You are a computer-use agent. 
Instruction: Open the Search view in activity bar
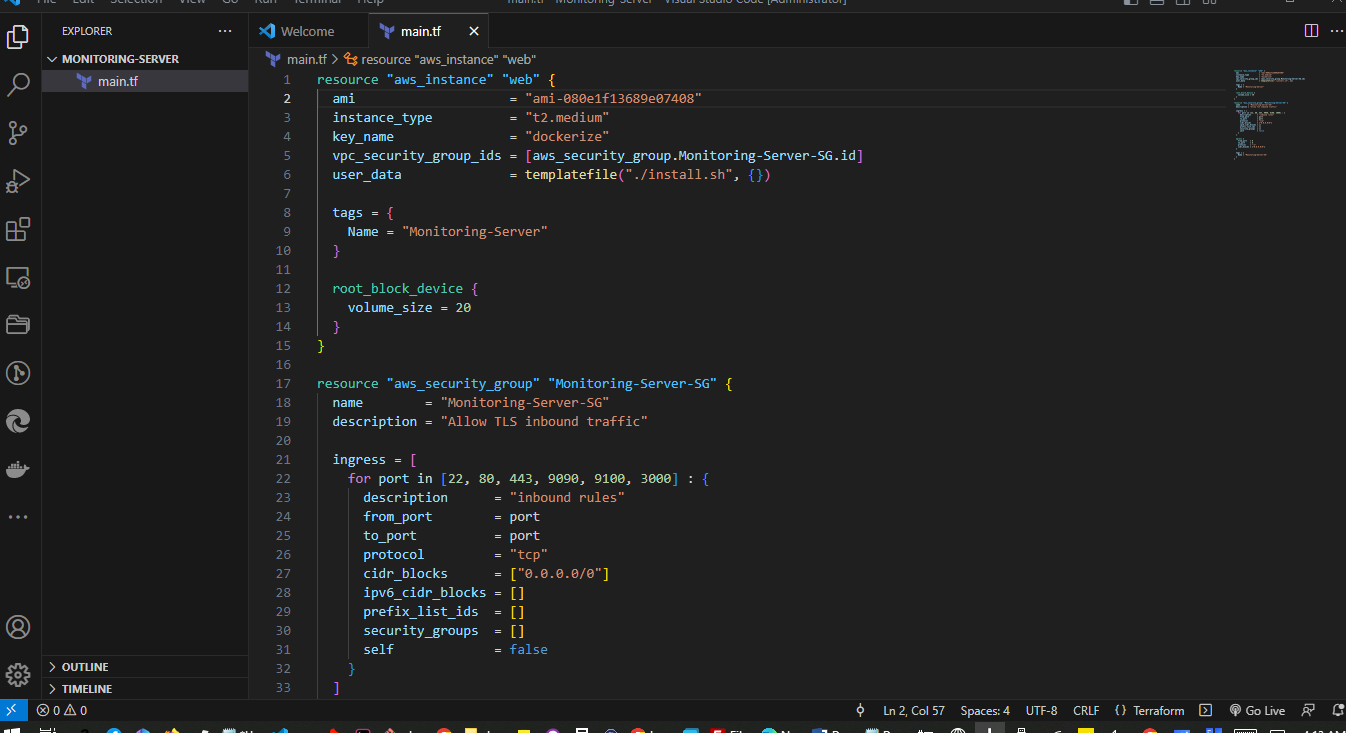pos(18,85)
